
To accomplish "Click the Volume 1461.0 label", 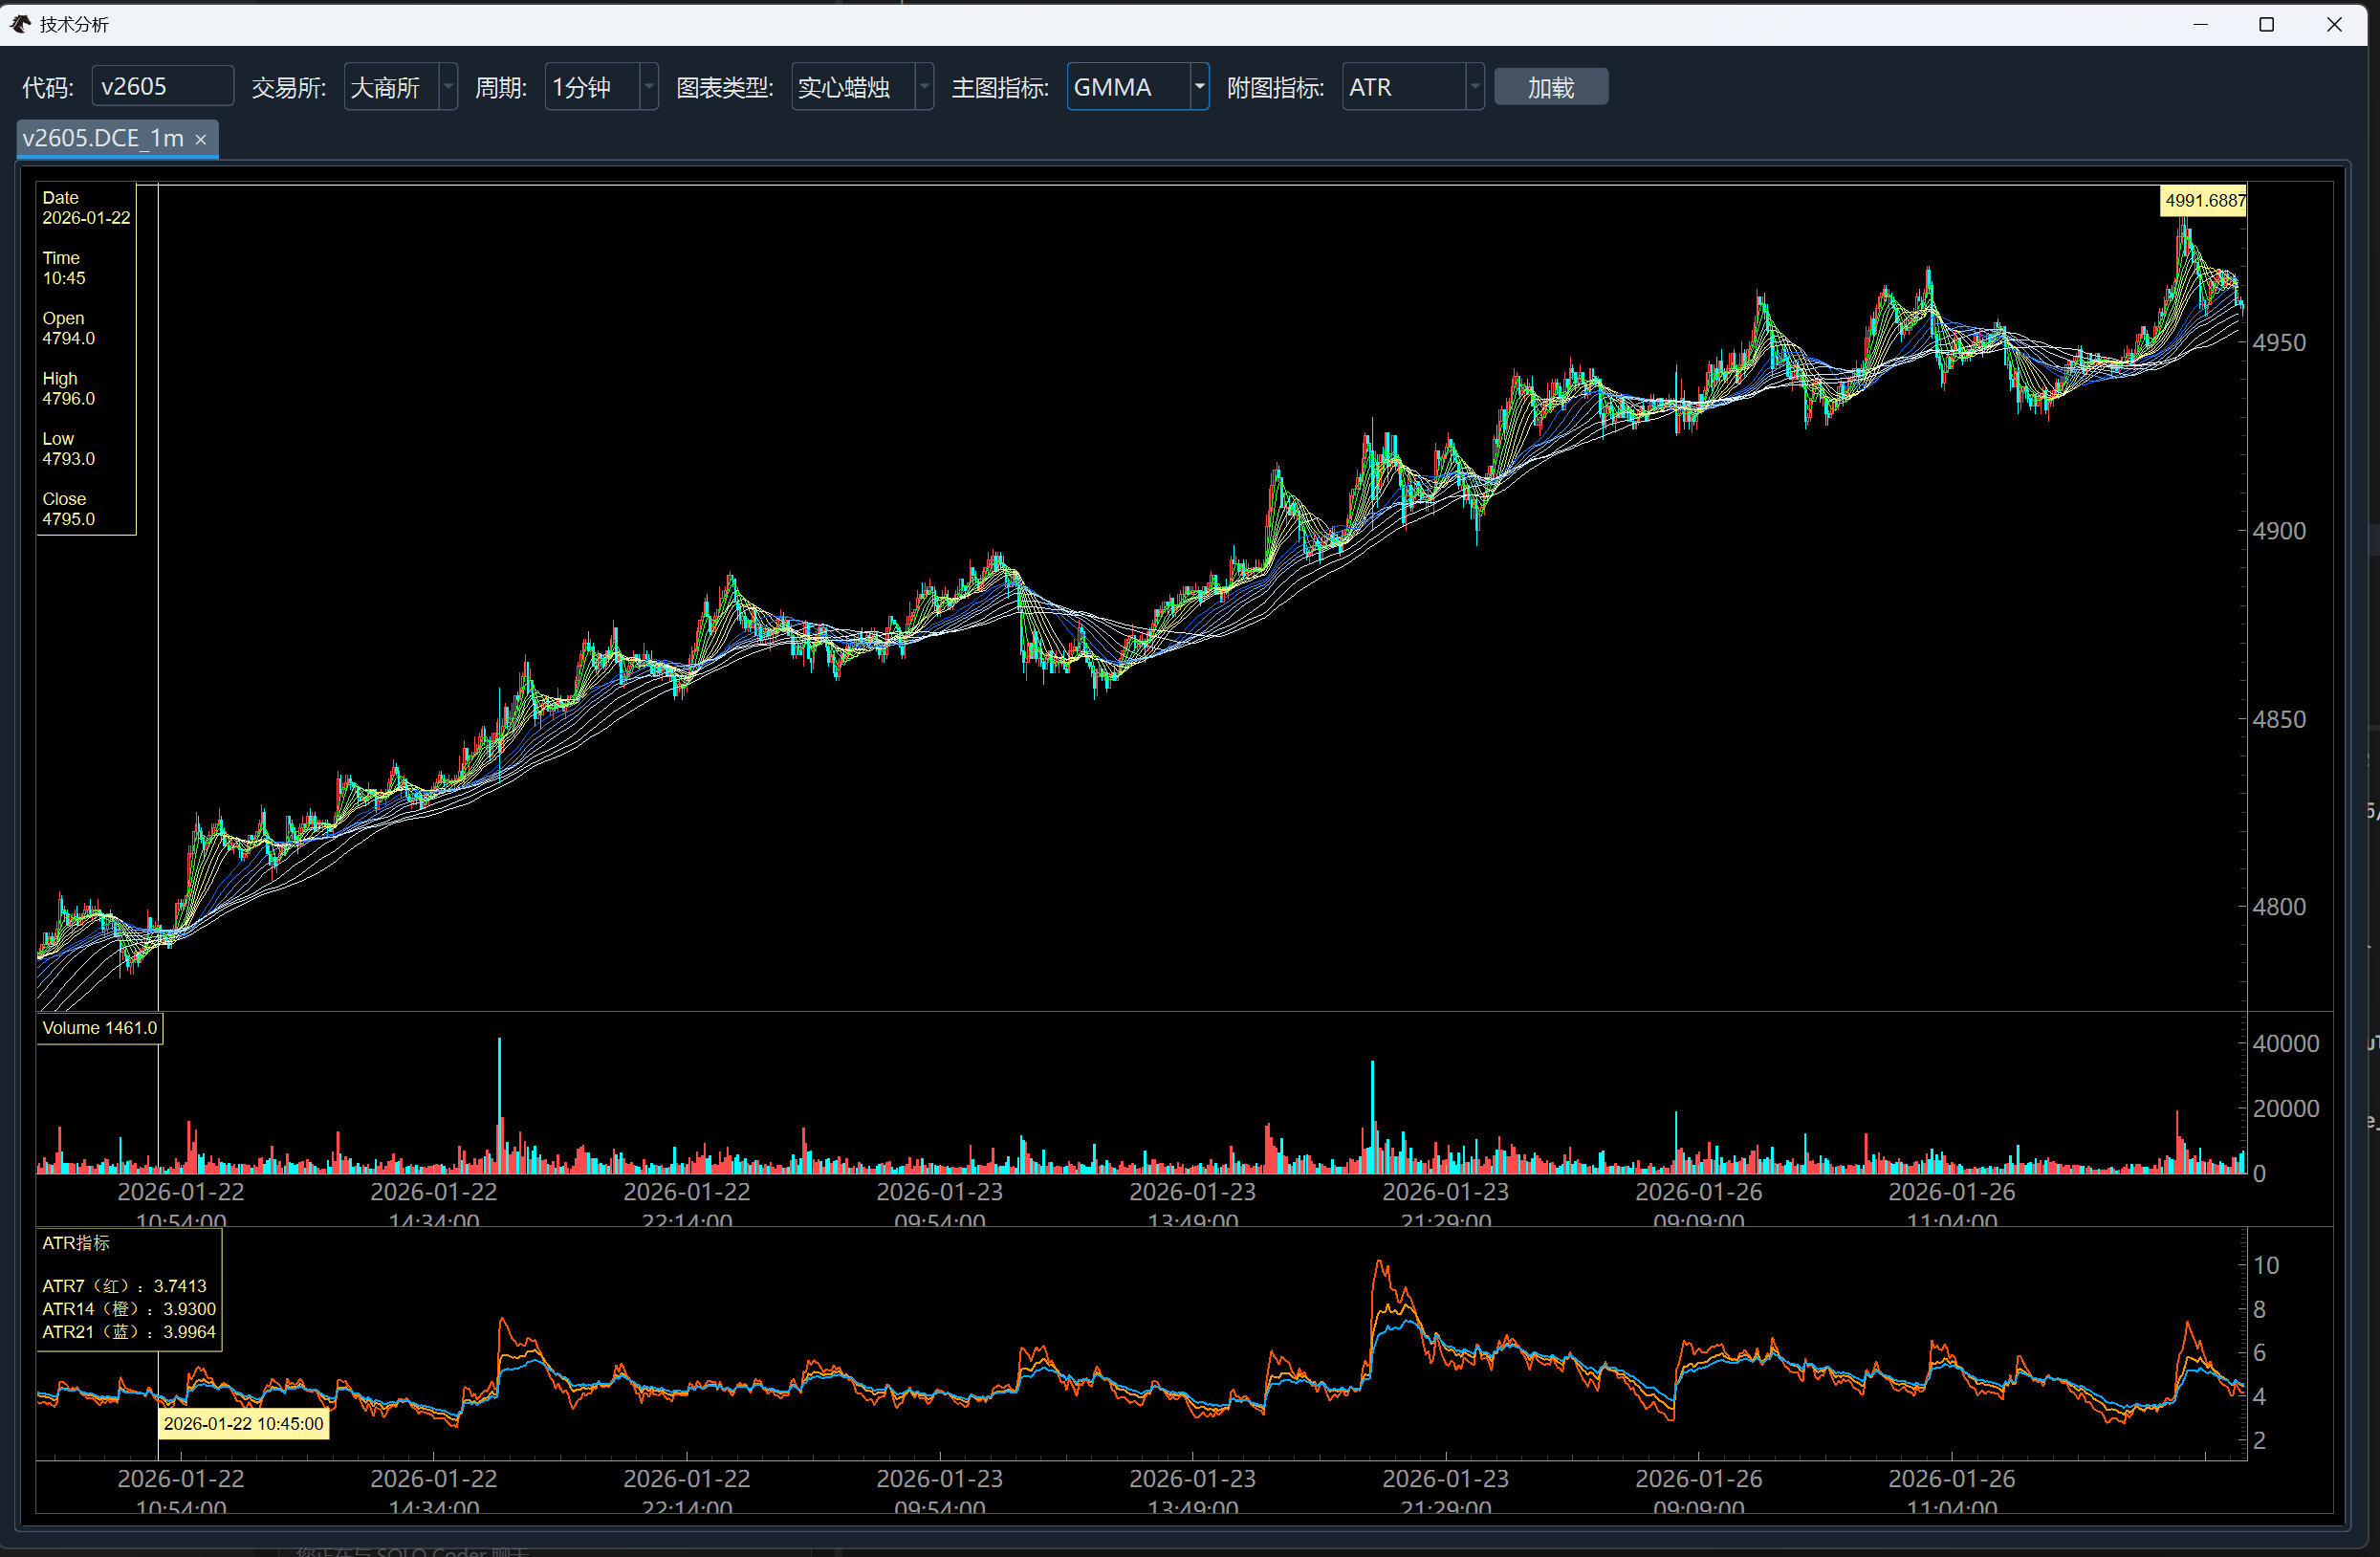I will point(99,1028).
